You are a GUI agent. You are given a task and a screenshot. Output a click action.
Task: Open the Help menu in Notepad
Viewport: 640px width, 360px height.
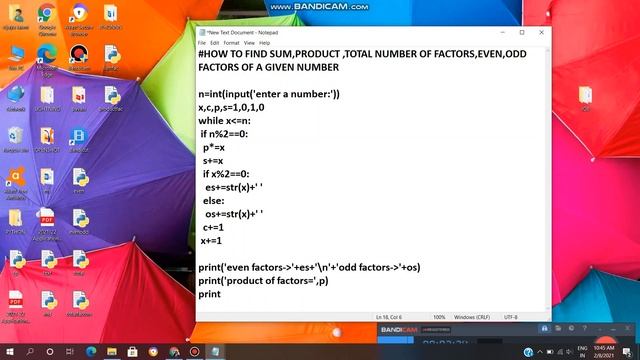pos(264,43)
